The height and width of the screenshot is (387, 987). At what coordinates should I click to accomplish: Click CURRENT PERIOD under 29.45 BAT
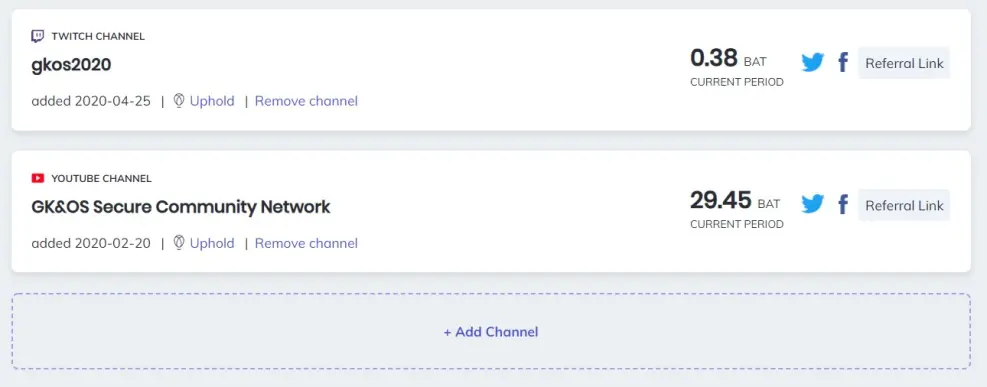coord(737,224)
